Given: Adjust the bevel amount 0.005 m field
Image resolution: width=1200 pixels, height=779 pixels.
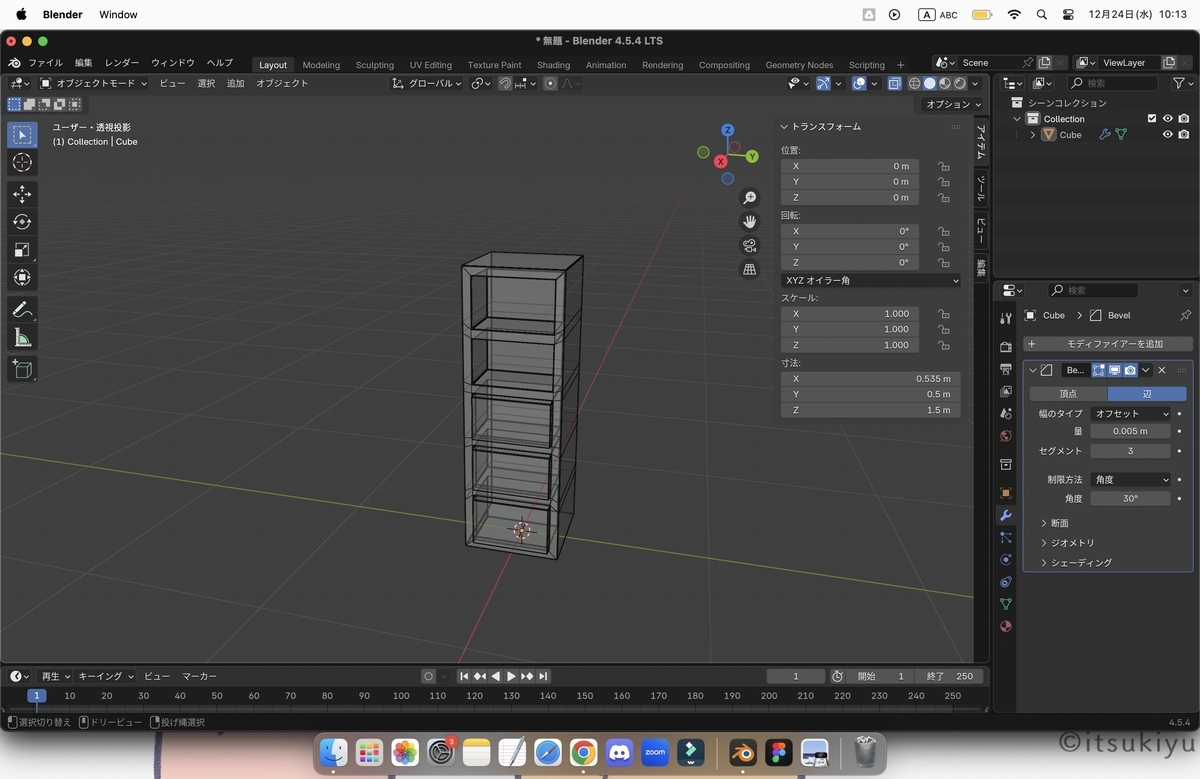Looking at the screenshot, I should click(1130, 431).
